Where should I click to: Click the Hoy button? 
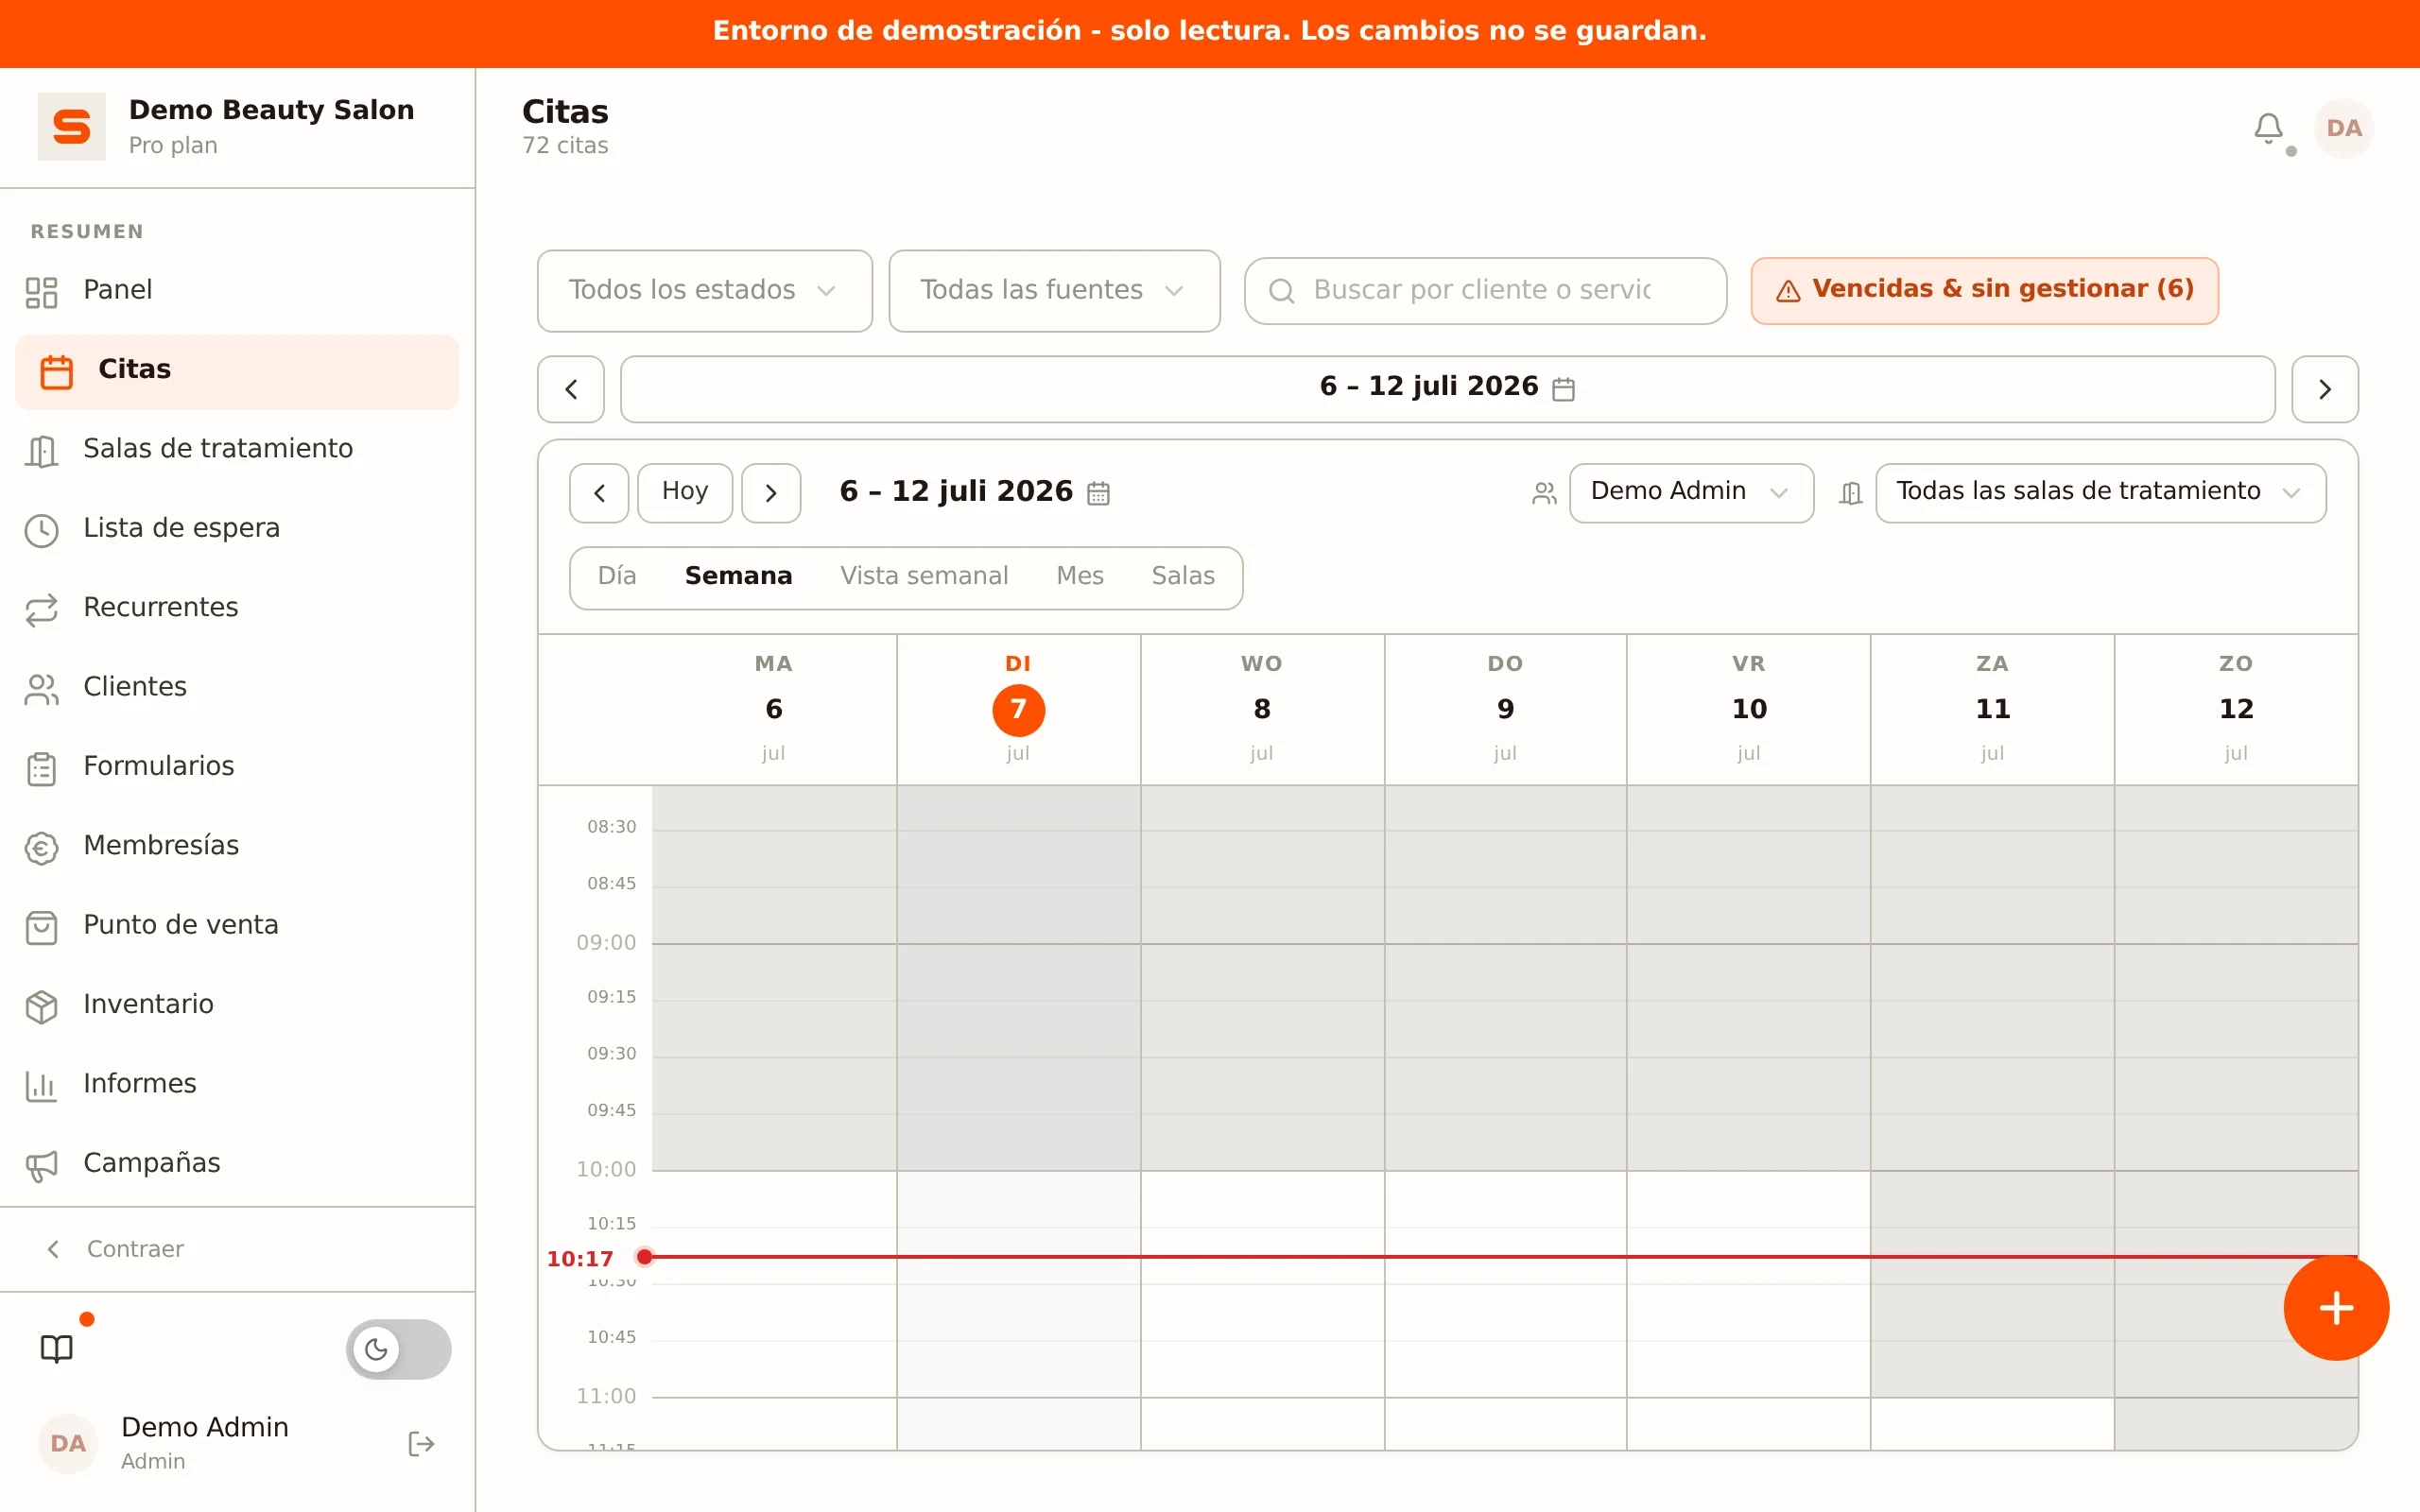tap(685, 492)
